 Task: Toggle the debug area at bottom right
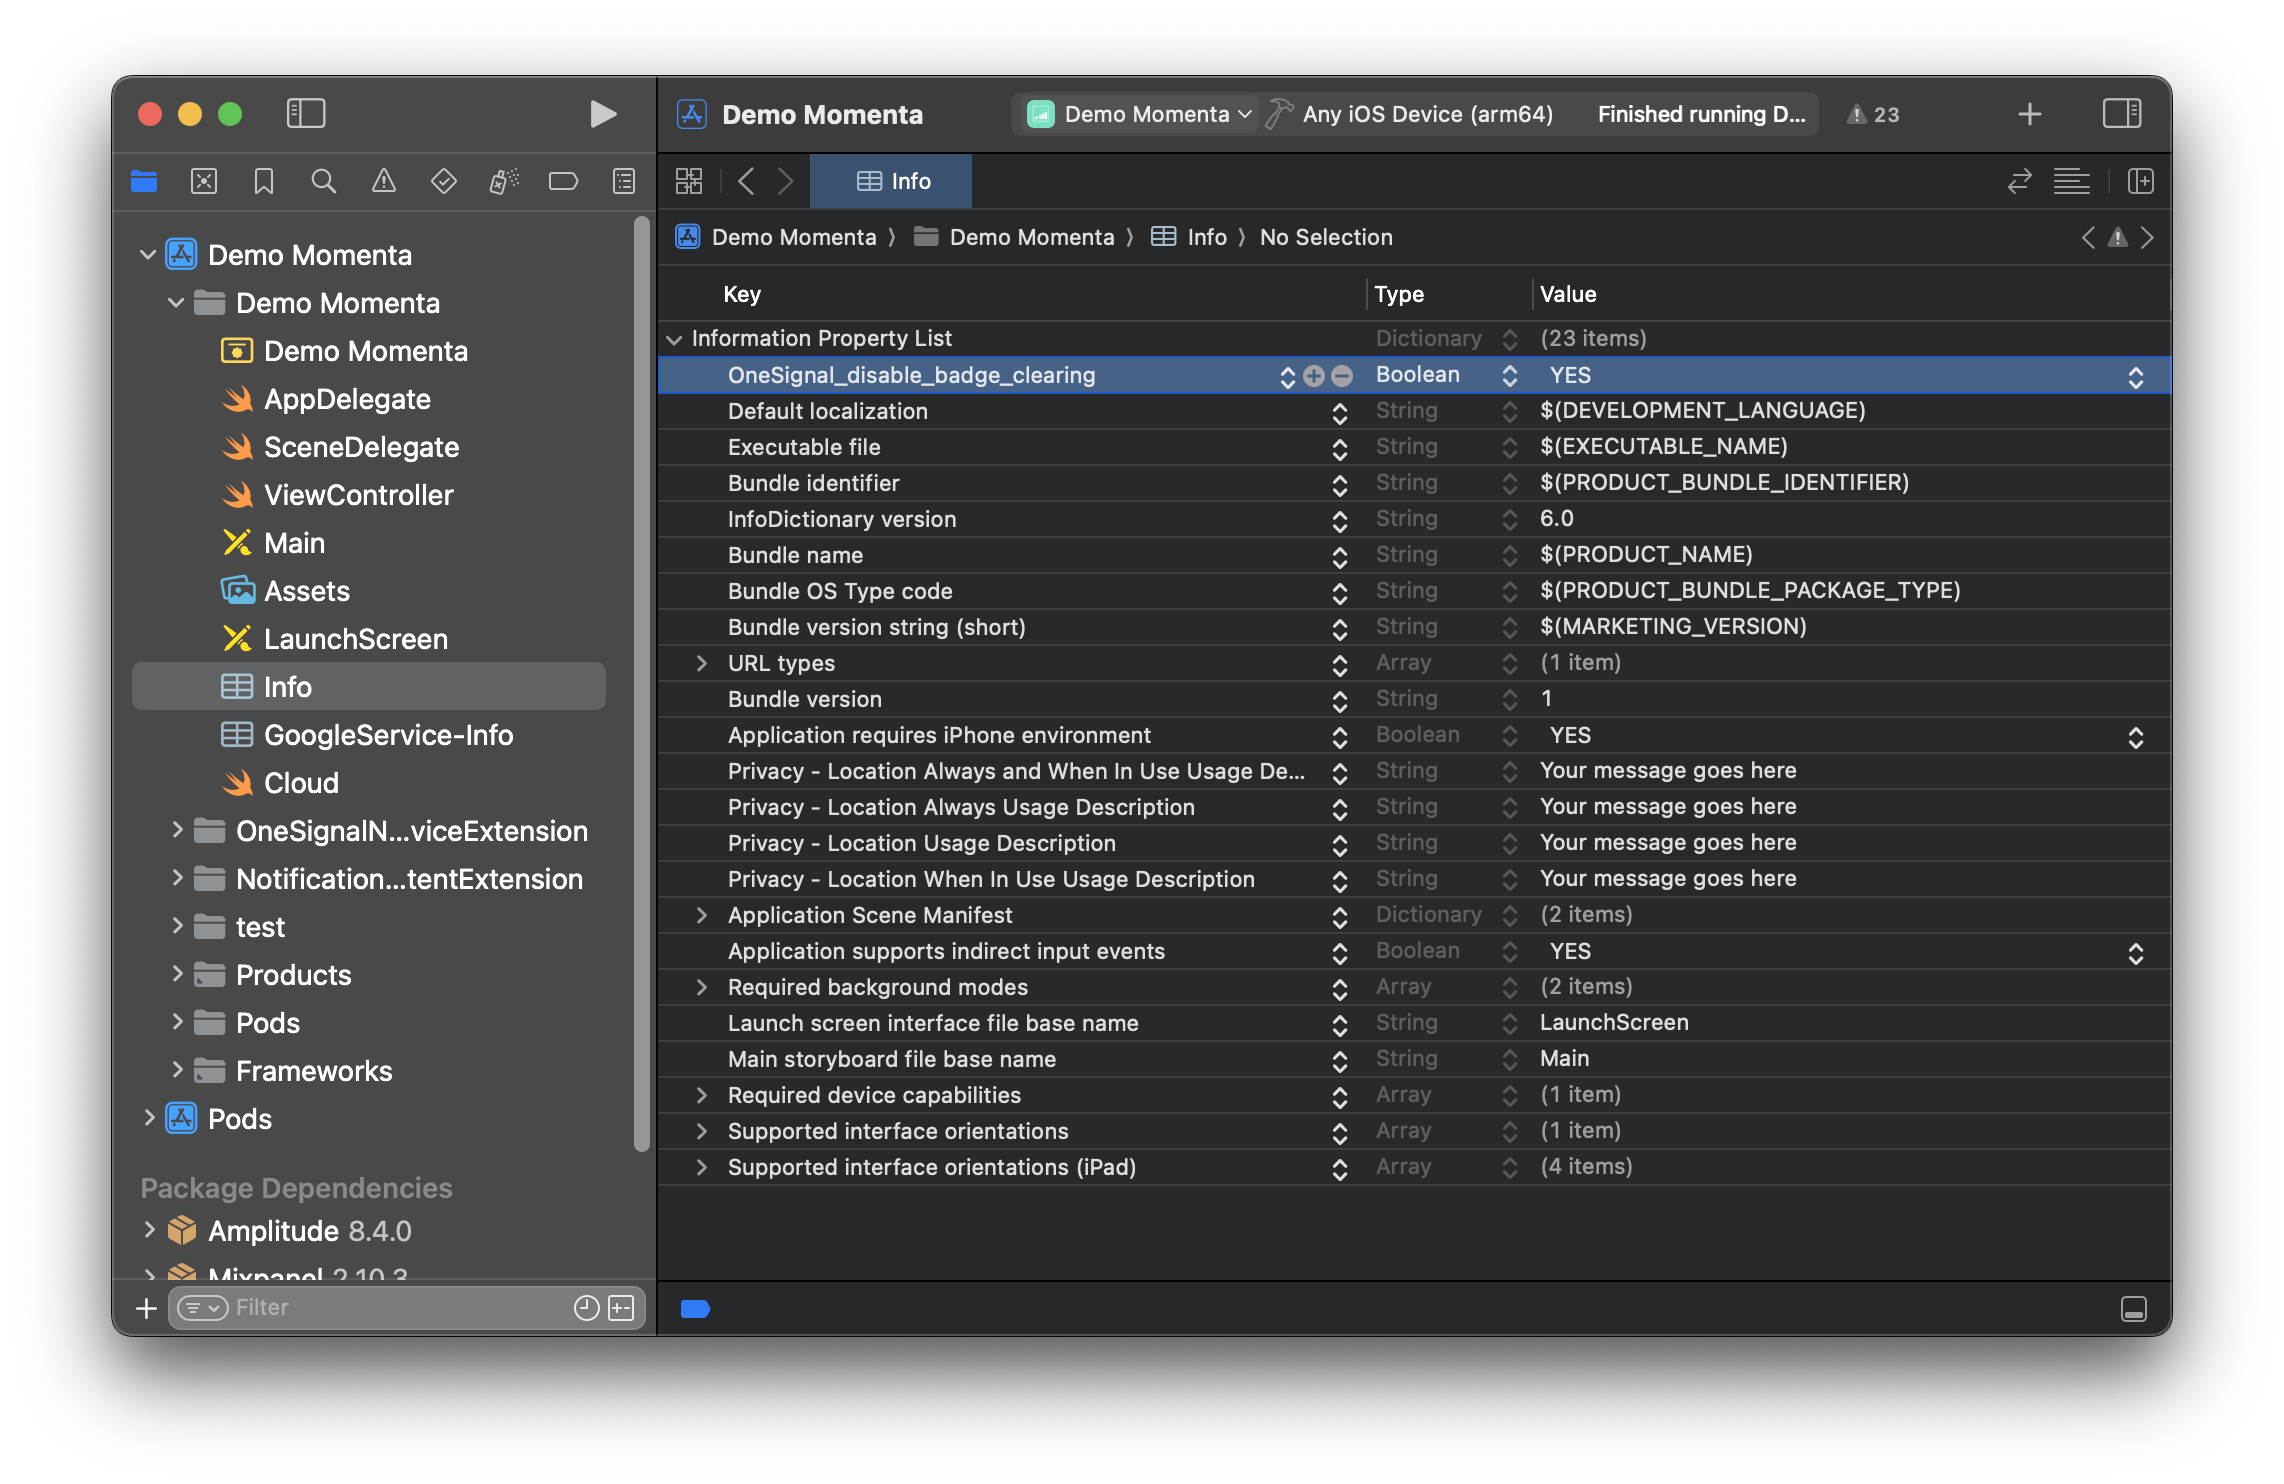pos(2133,1309)
